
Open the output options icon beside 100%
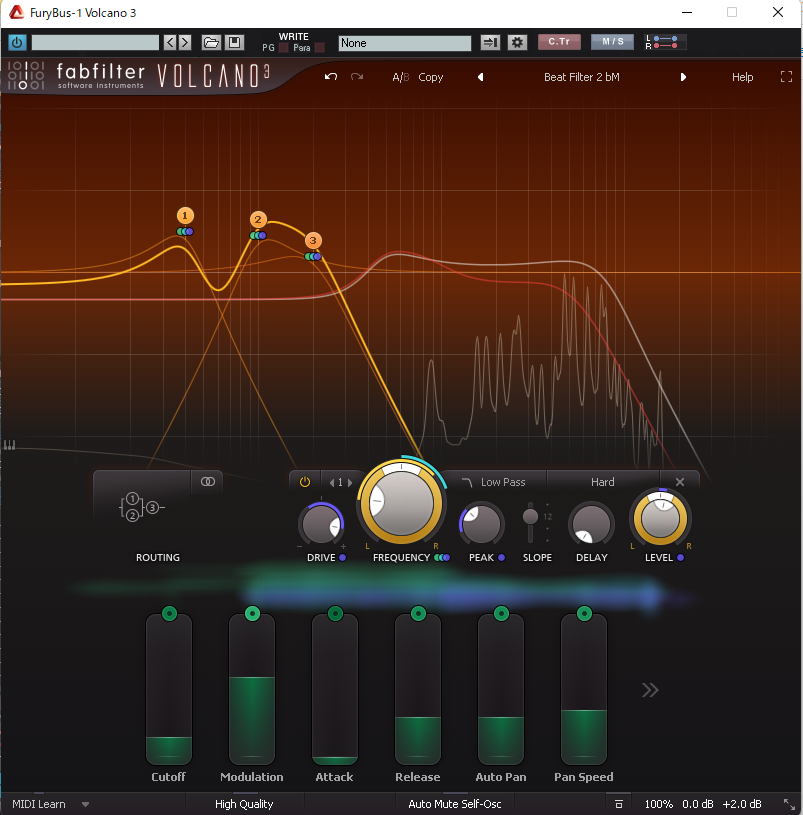(618, 804)
